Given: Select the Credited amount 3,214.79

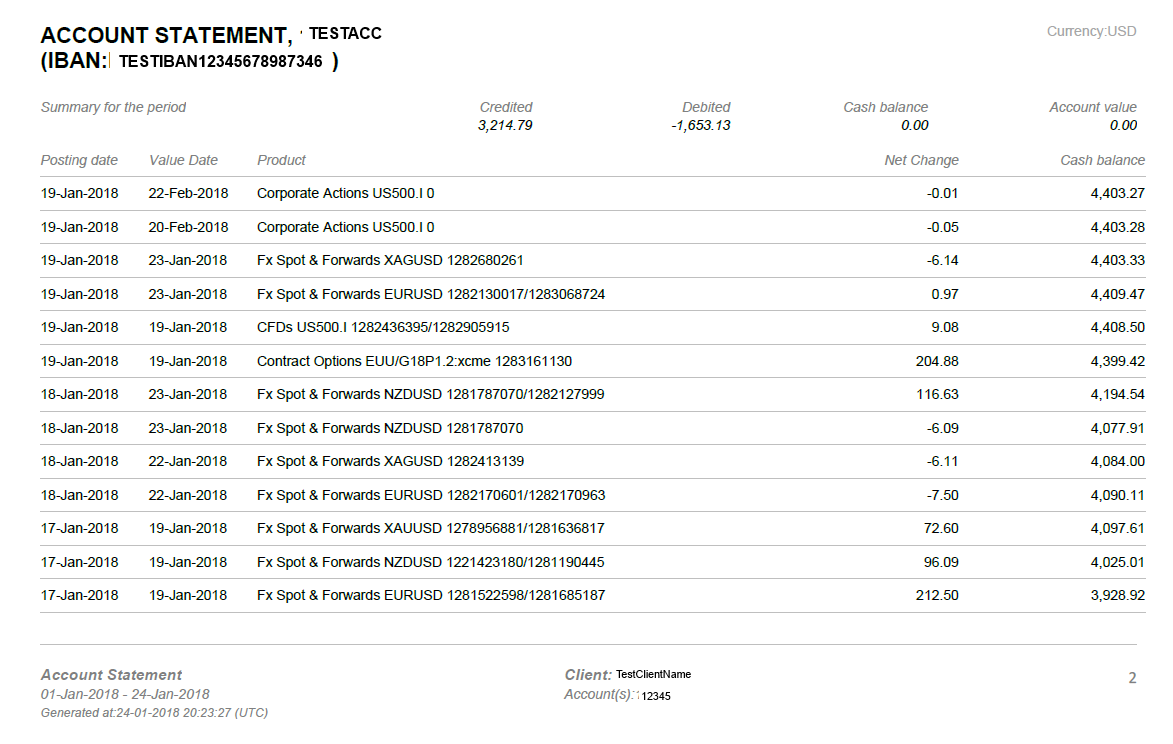Looking at the screenshot, I should click(x=505, y=124).
